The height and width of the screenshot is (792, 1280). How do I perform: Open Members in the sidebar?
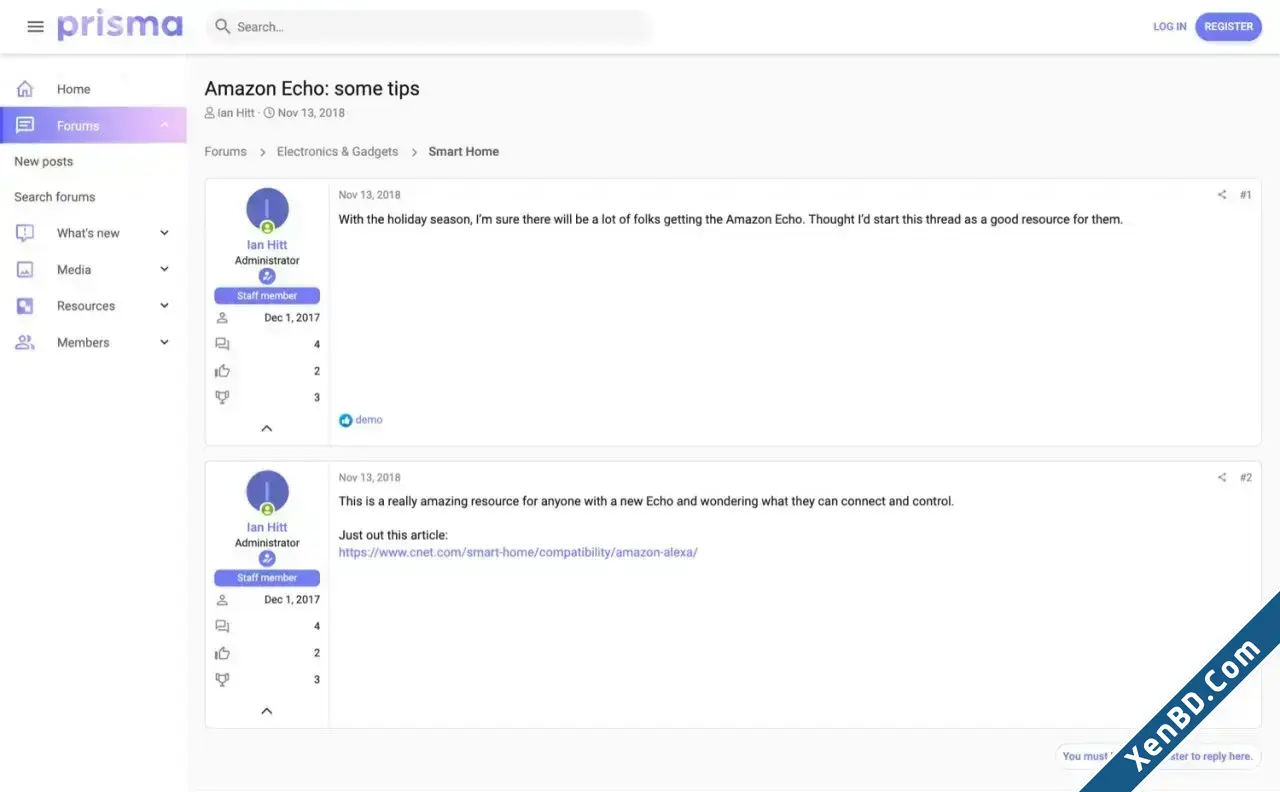(x=83, y=342)
